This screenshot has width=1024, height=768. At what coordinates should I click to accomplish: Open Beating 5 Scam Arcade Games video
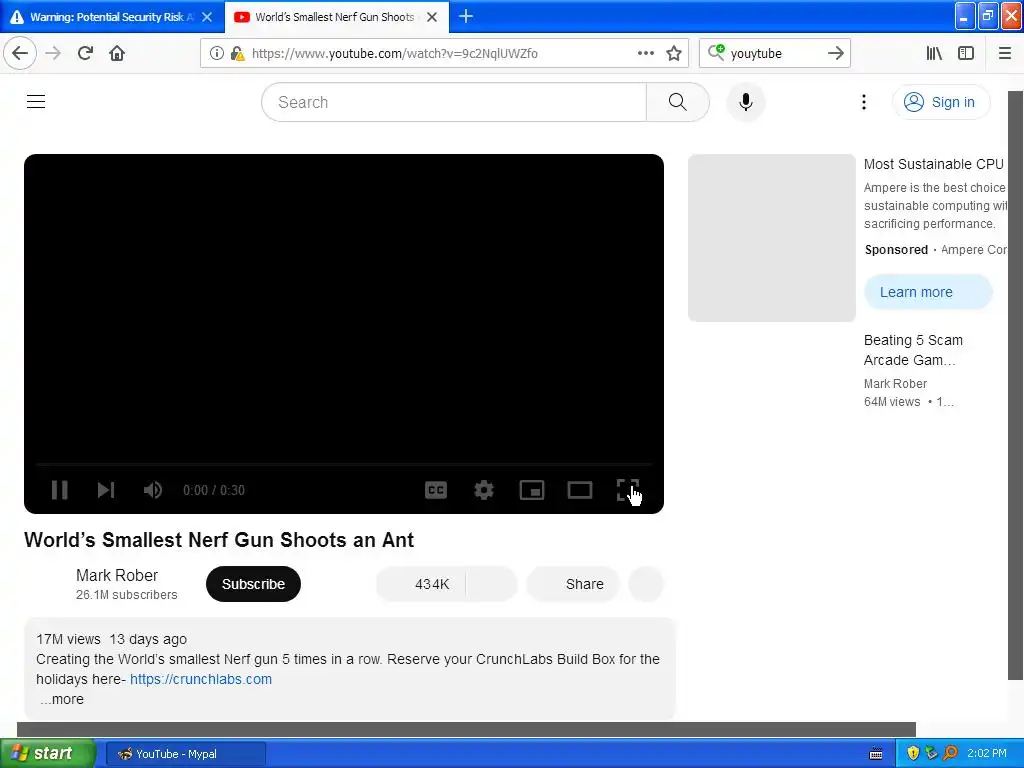(x=913, y=350)
